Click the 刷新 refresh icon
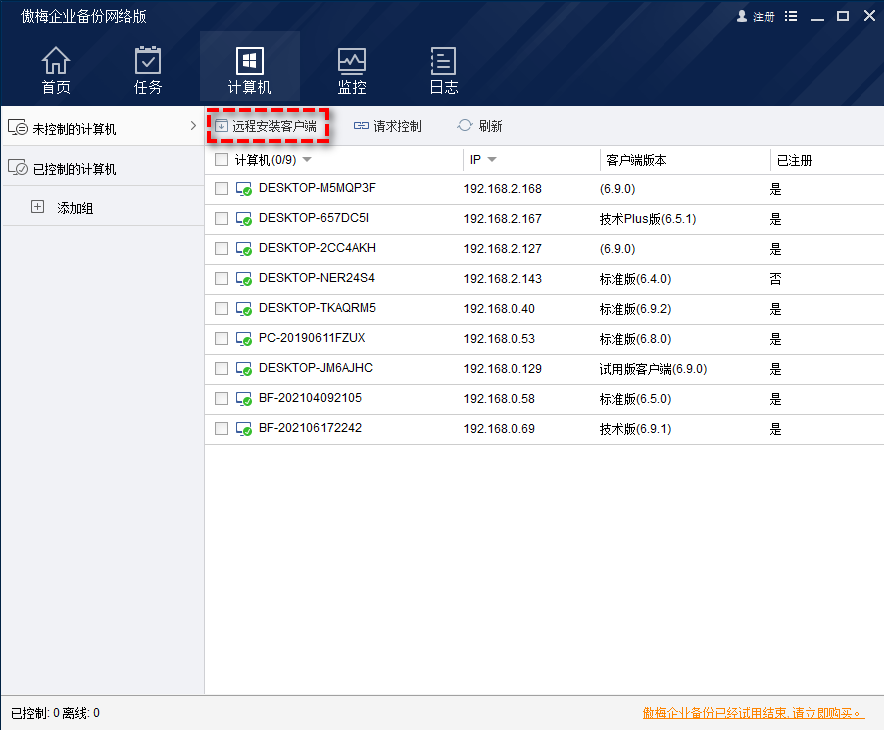 pyautogui.click(x=465, y=125)
